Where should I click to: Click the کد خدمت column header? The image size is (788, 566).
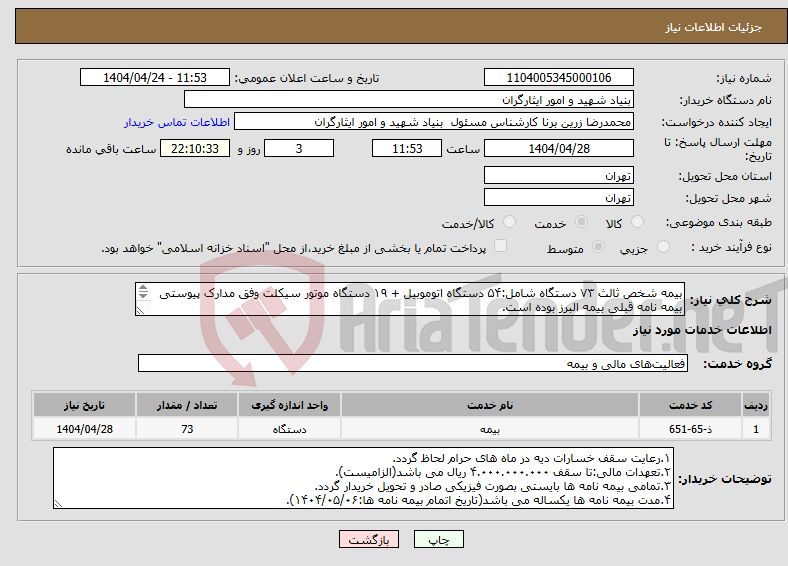(x=691, y=405)
